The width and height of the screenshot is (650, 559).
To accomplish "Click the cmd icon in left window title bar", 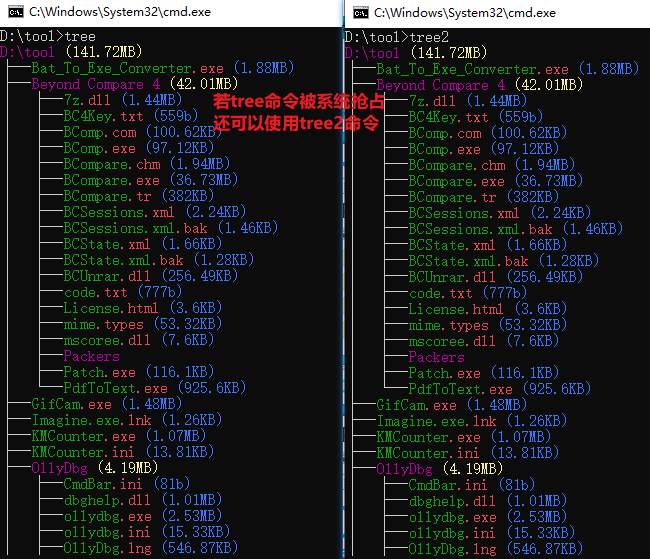I will [13, 13].
